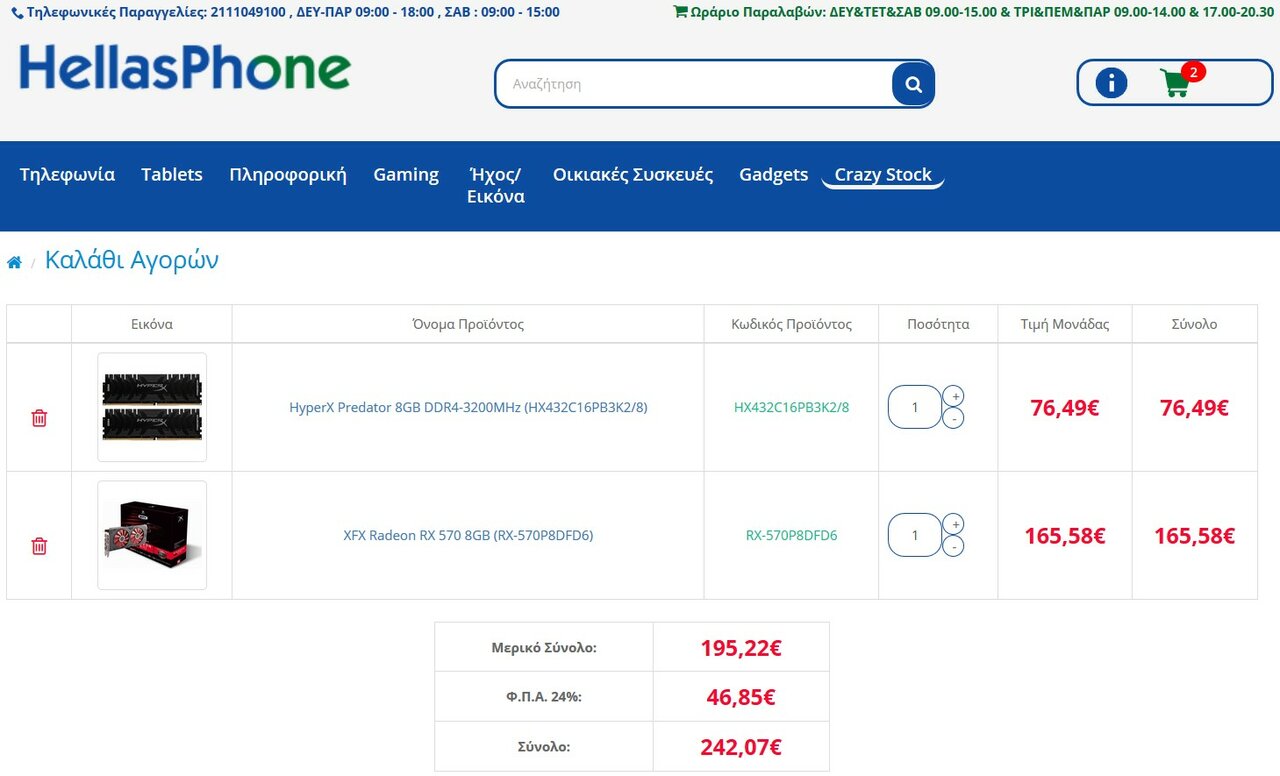Open the Πληροφορική menu

[x=288, y=175]
